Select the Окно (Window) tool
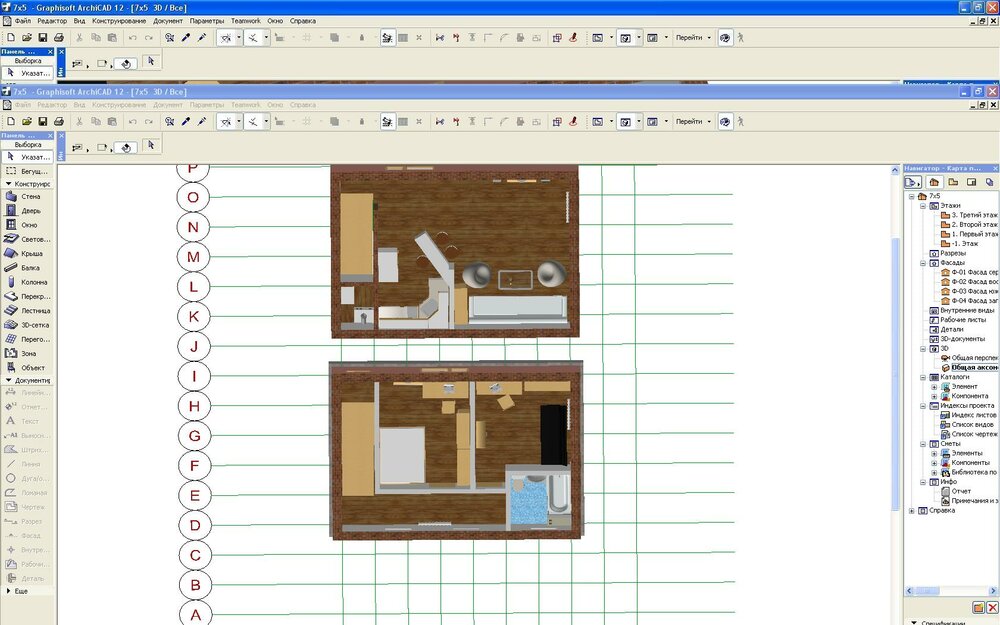The image size is (1000, 625). (28, 225)
